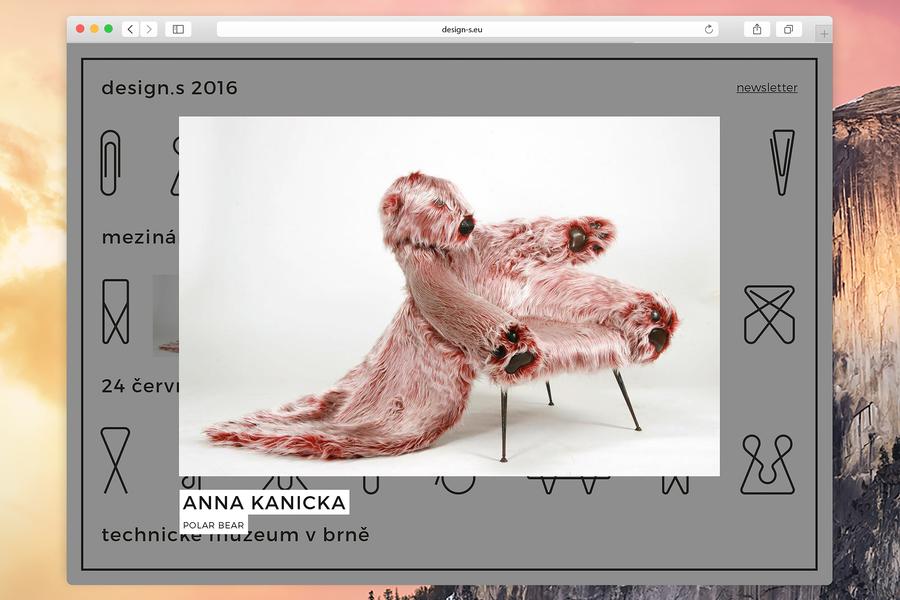Reload the design-s.eu page
This screenshot has width=900, height=600.
[709, 29]
